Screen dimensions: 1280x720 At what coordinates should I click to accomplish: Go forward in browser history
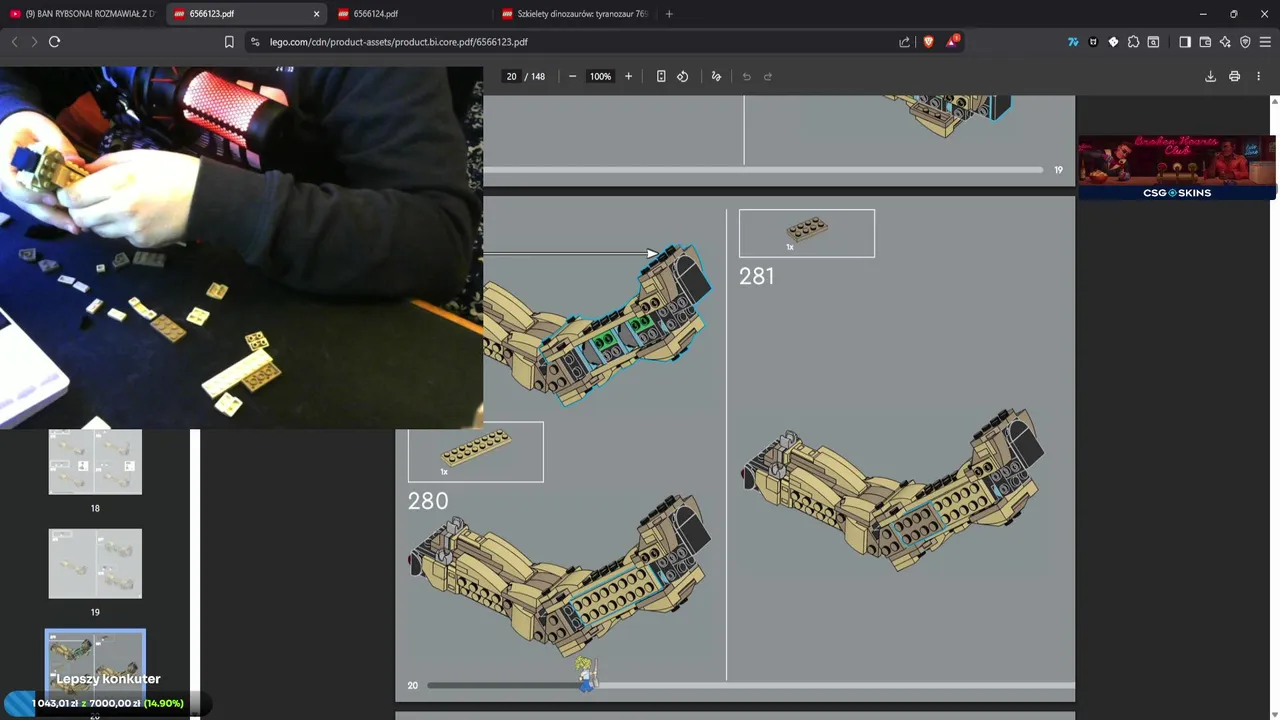click(34, 42)
